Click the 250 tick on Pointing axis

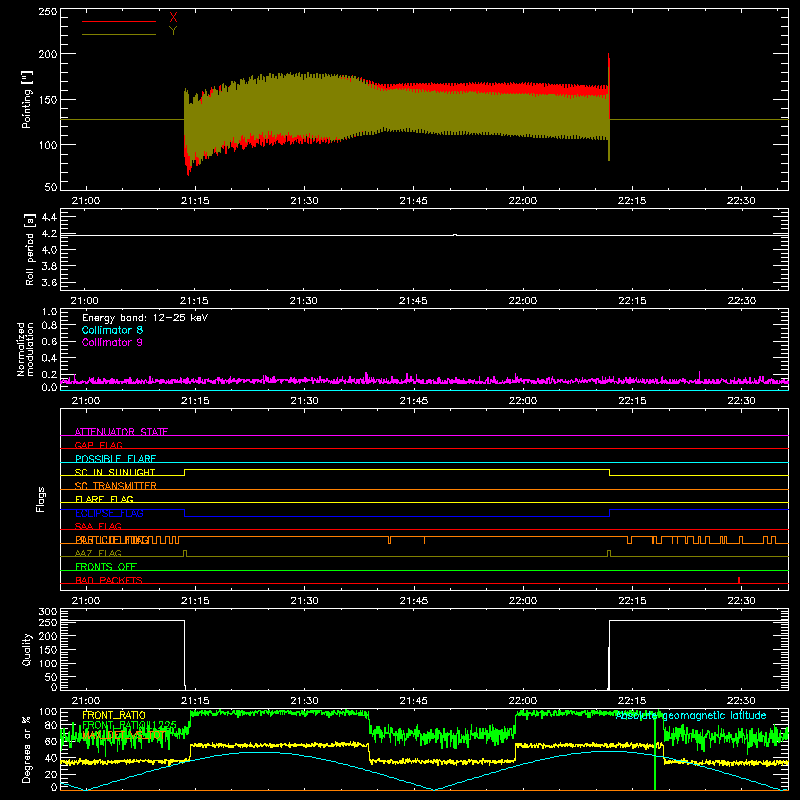point(47,12)
